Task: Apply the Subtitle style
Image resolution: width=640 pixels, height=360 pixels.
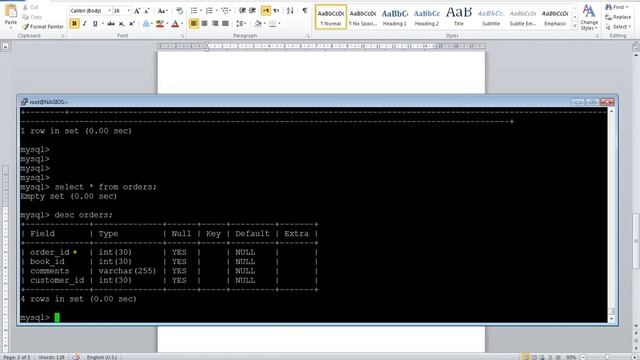Action: point(491,17)
